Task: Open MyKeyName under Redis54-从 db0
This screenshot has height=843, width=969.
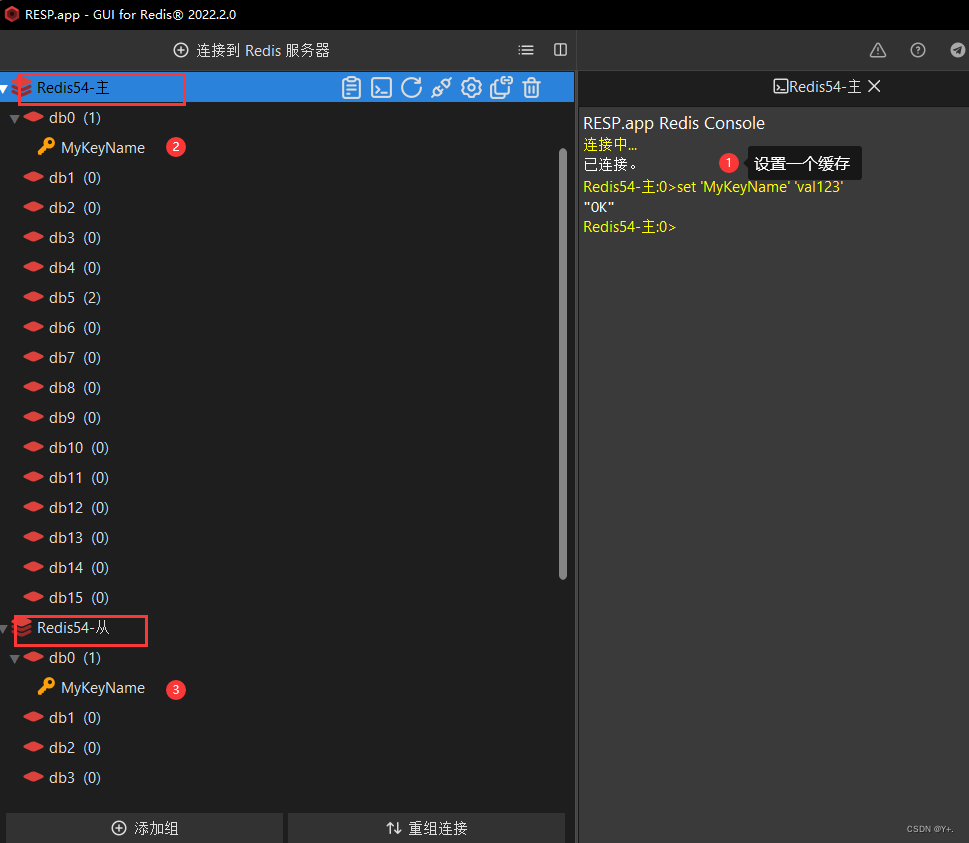Action: tap(103, 688)
